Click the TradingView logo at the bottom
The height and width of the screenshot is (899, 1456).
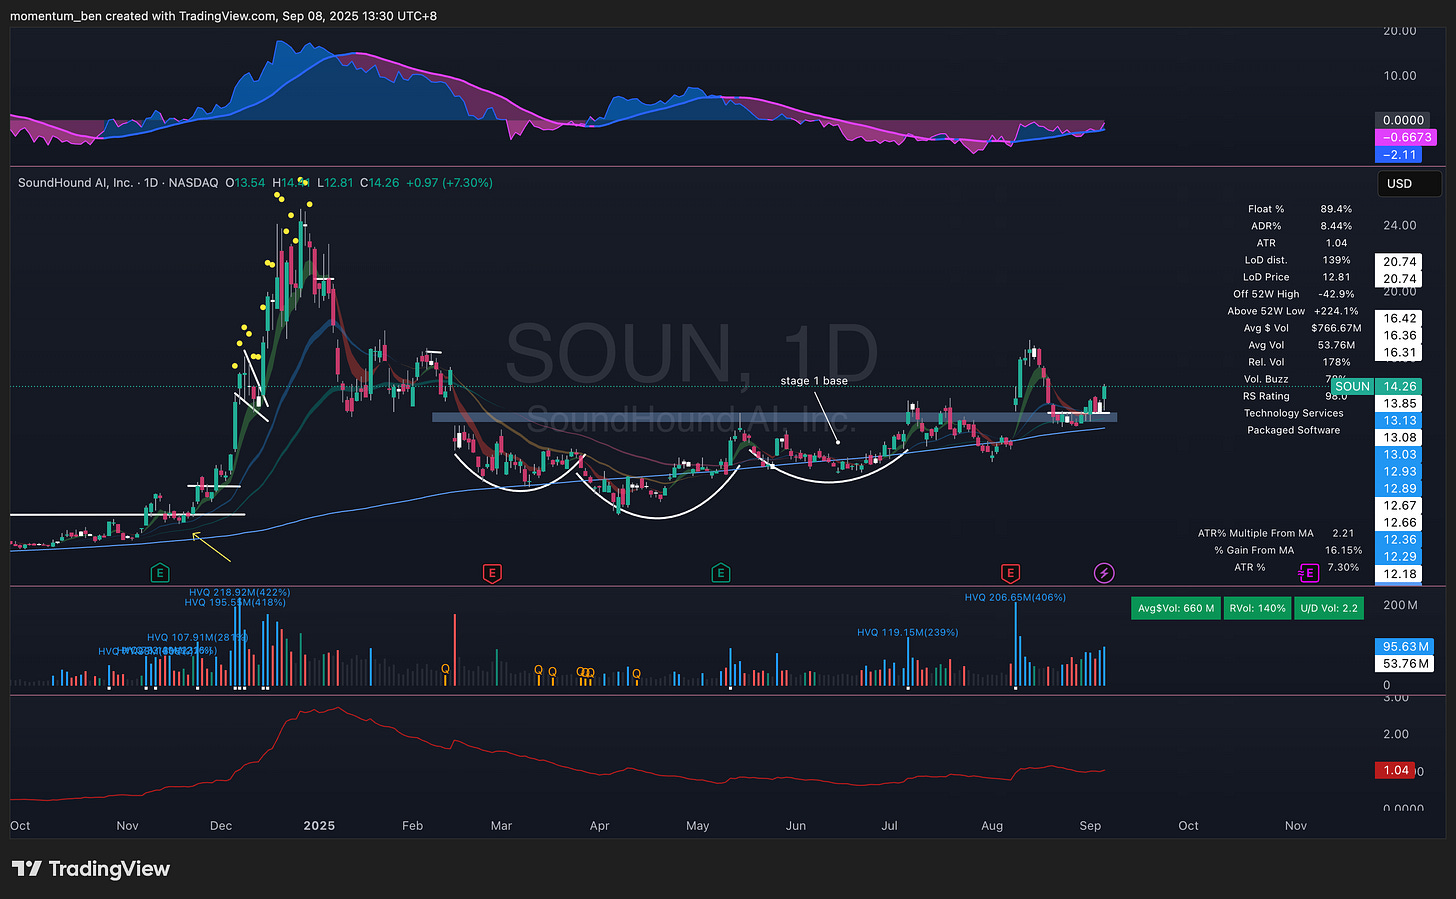click(91, 869)
